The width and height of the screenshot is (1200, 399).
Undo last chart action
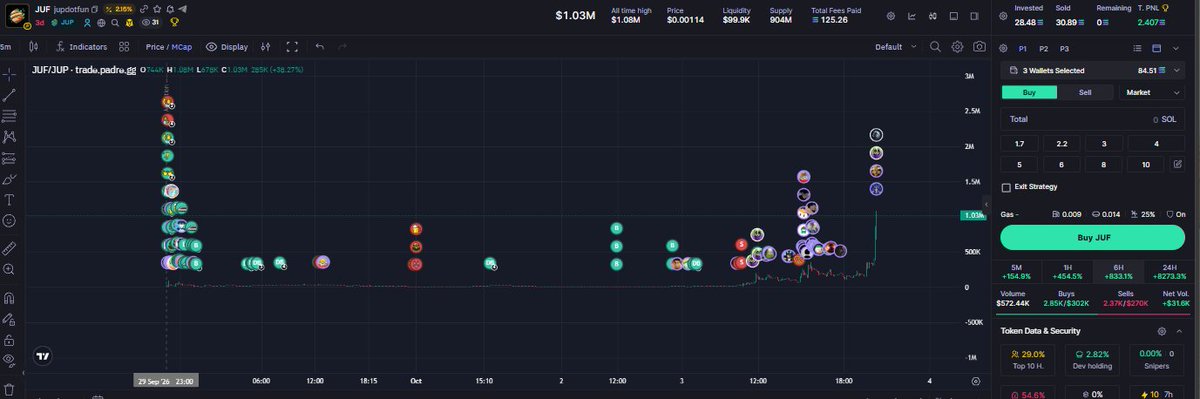click(320, 46)
